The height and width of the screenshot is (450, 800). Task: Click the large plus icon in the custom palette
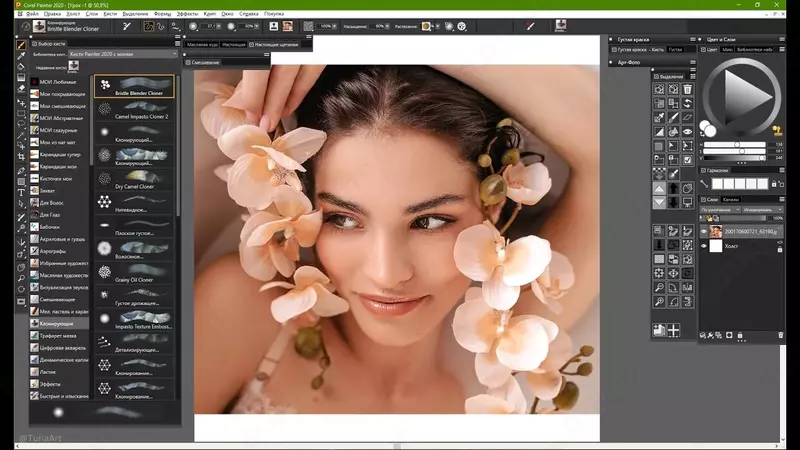coord(673,331)
